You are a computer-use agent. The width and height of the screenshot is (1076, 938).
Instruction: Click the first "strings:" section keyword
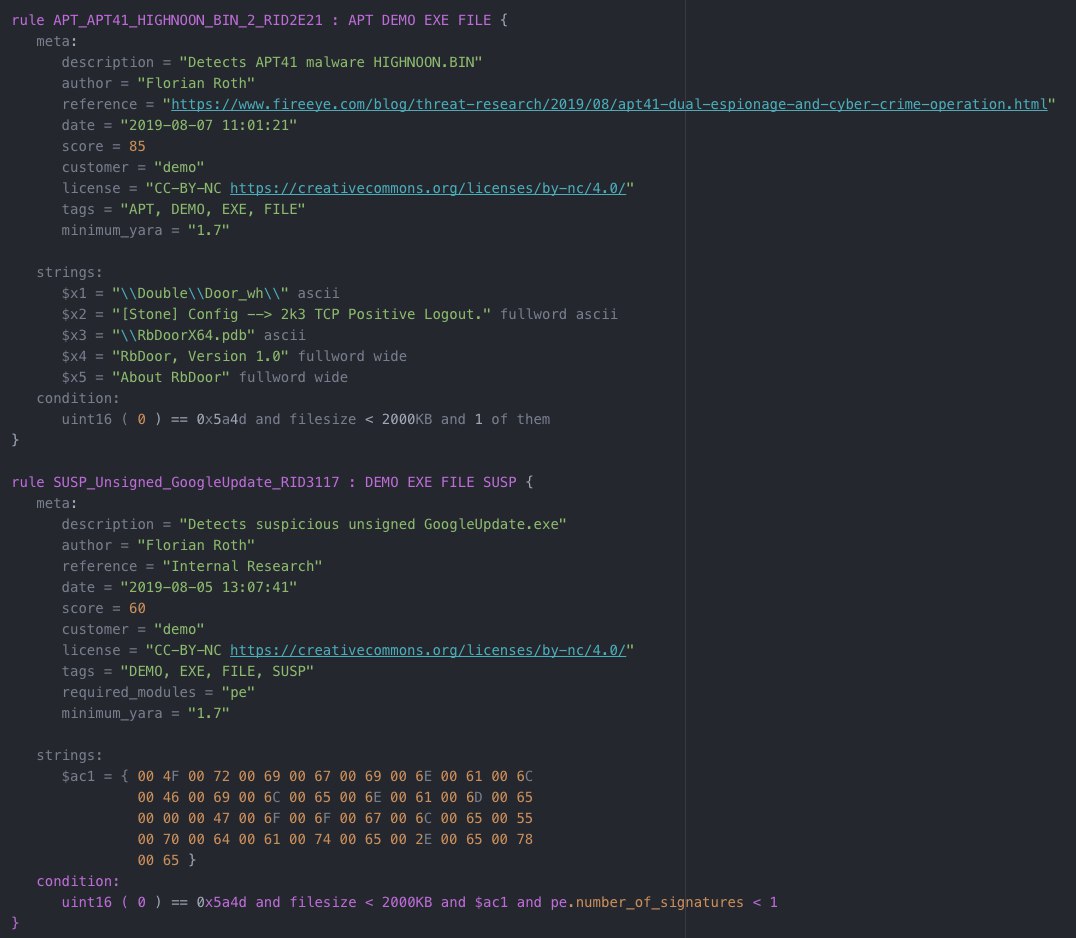[x=69, y=272]
